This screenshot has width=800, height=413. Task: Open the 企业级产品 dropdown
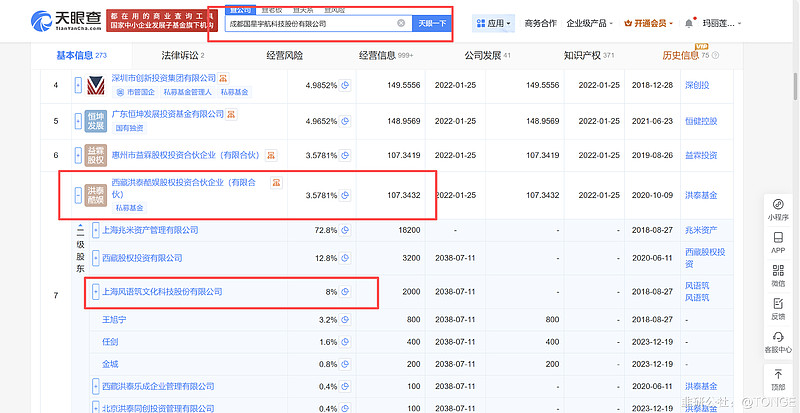click(589, 23)
